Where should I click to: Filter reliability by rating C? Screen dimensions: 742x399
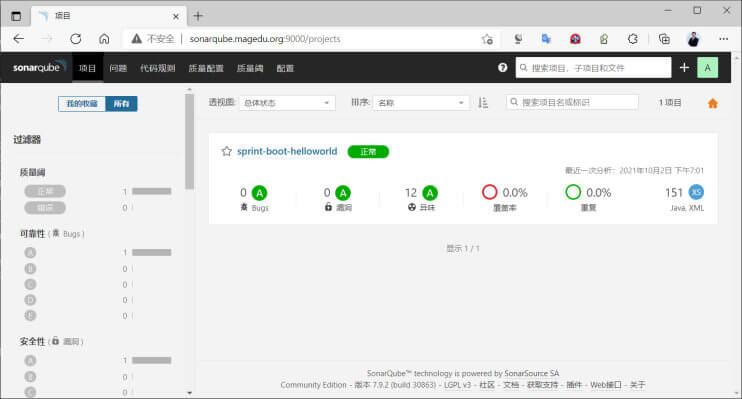30,284
